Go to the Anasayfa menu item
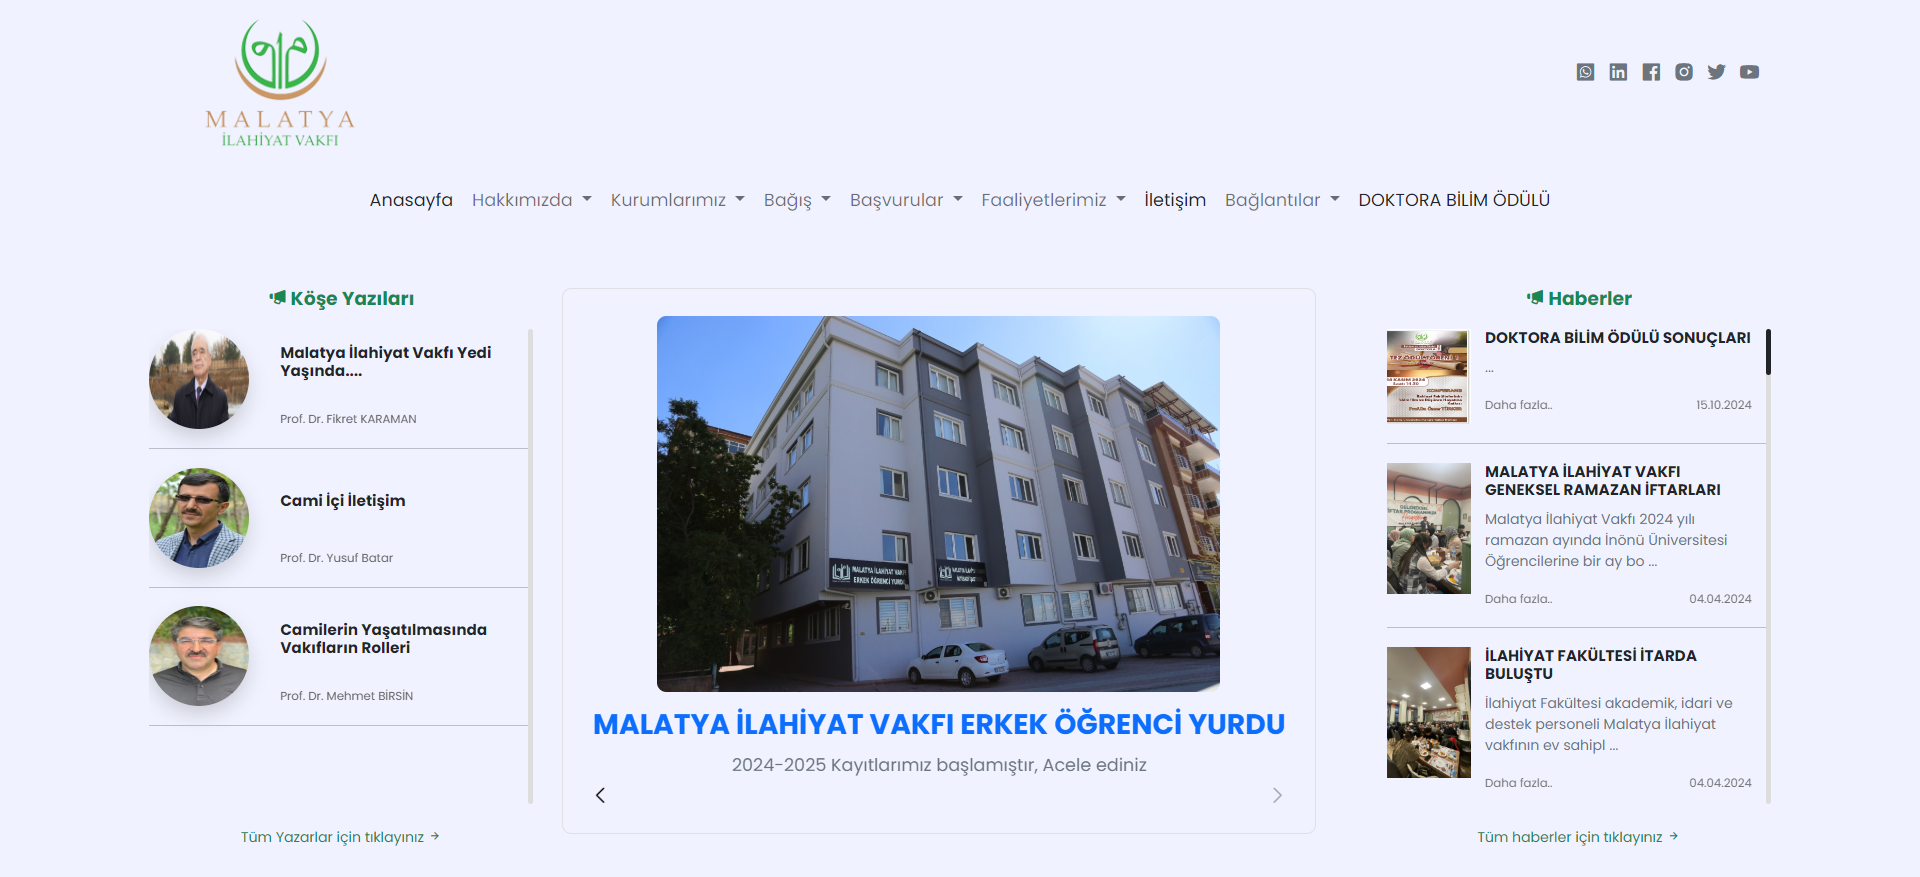1920x877 pixels. click(411, 200)
